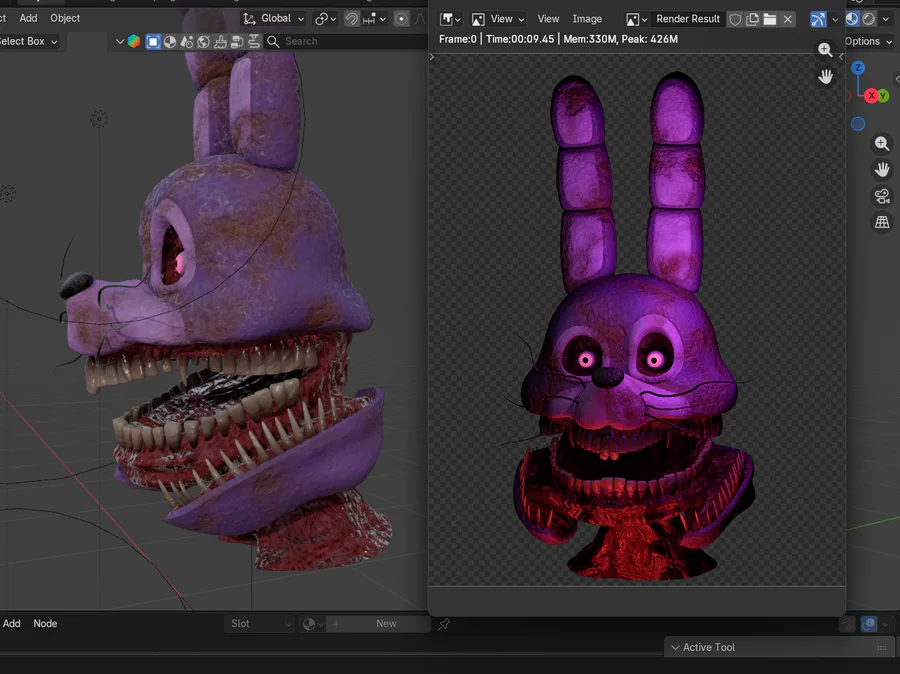Click the blue Z axis gizmo handle
The height and width of the screenshot is (674, 900).
(858, 68)
